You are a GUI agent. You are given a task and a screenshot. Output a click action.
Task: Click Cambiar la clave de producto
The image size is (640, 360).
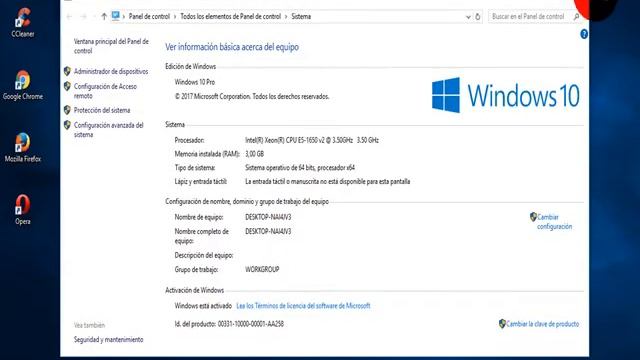(542, 324)
